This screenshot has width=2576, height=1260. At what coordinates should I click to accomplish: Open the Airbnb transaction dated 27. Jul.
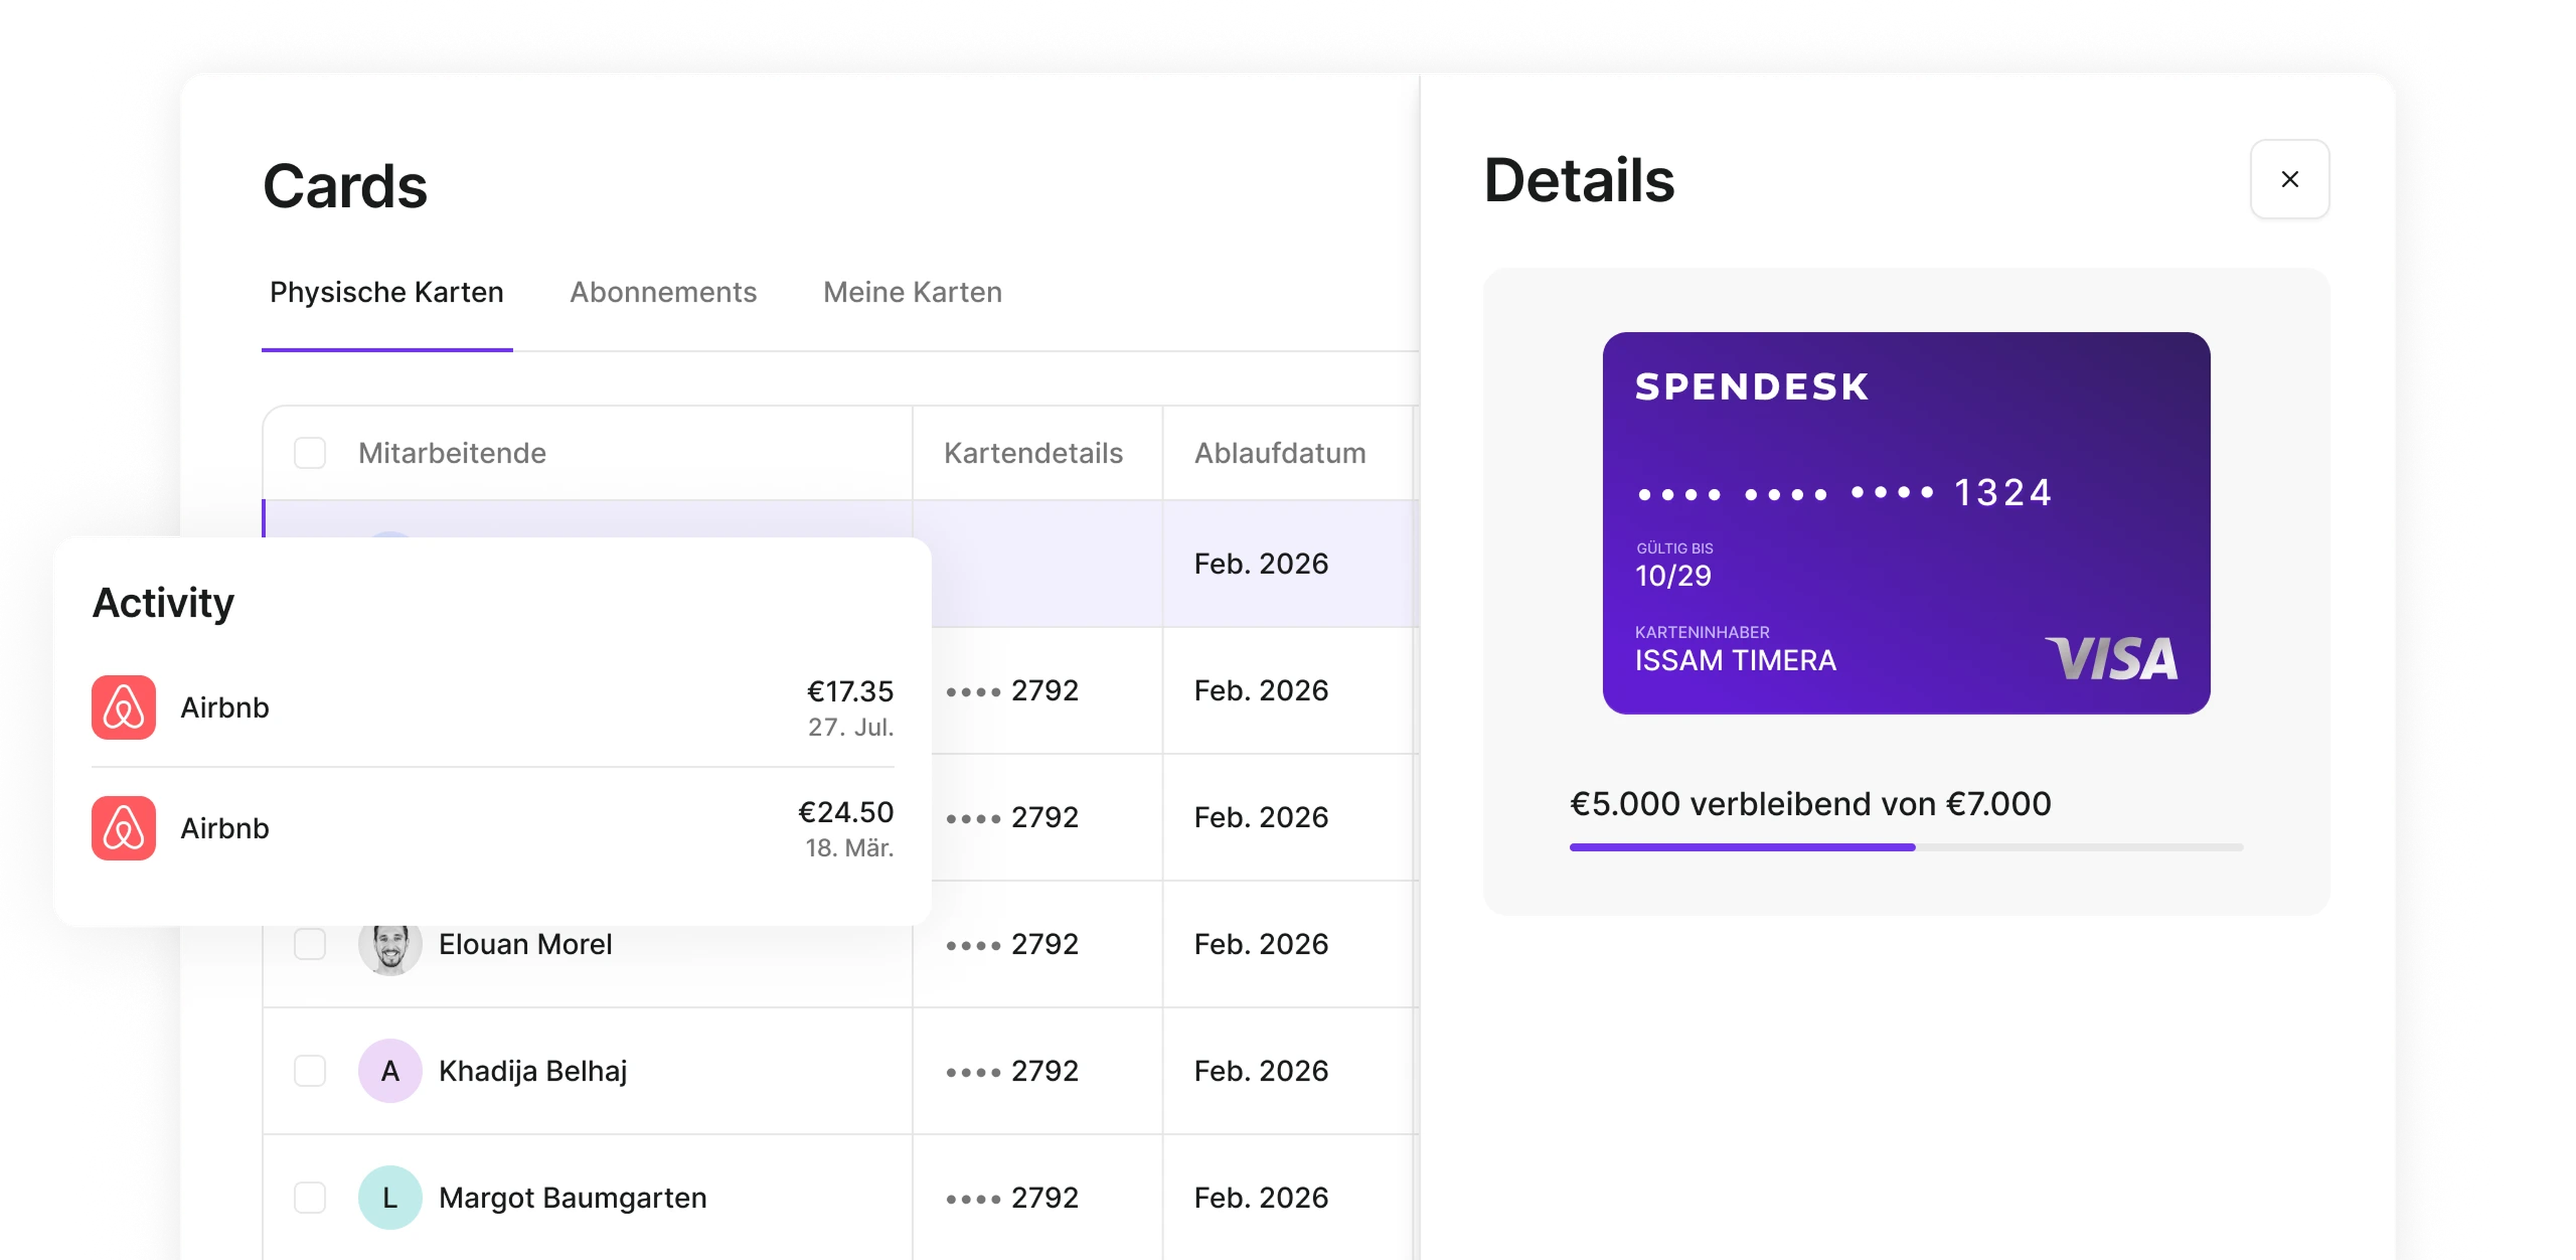(493, 707)
